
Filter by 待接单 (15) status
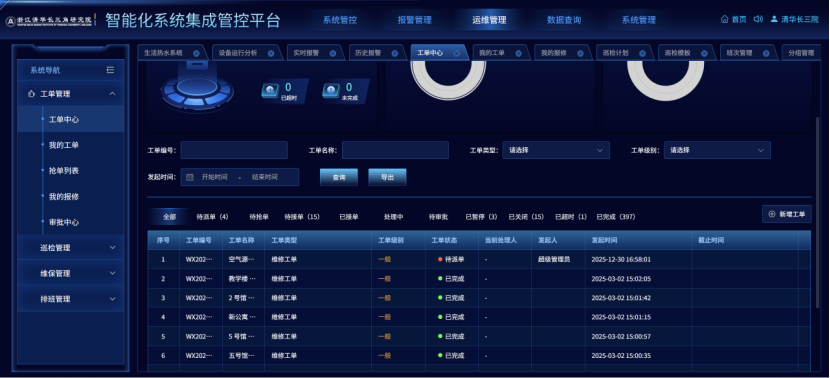[x=302, y=217]
